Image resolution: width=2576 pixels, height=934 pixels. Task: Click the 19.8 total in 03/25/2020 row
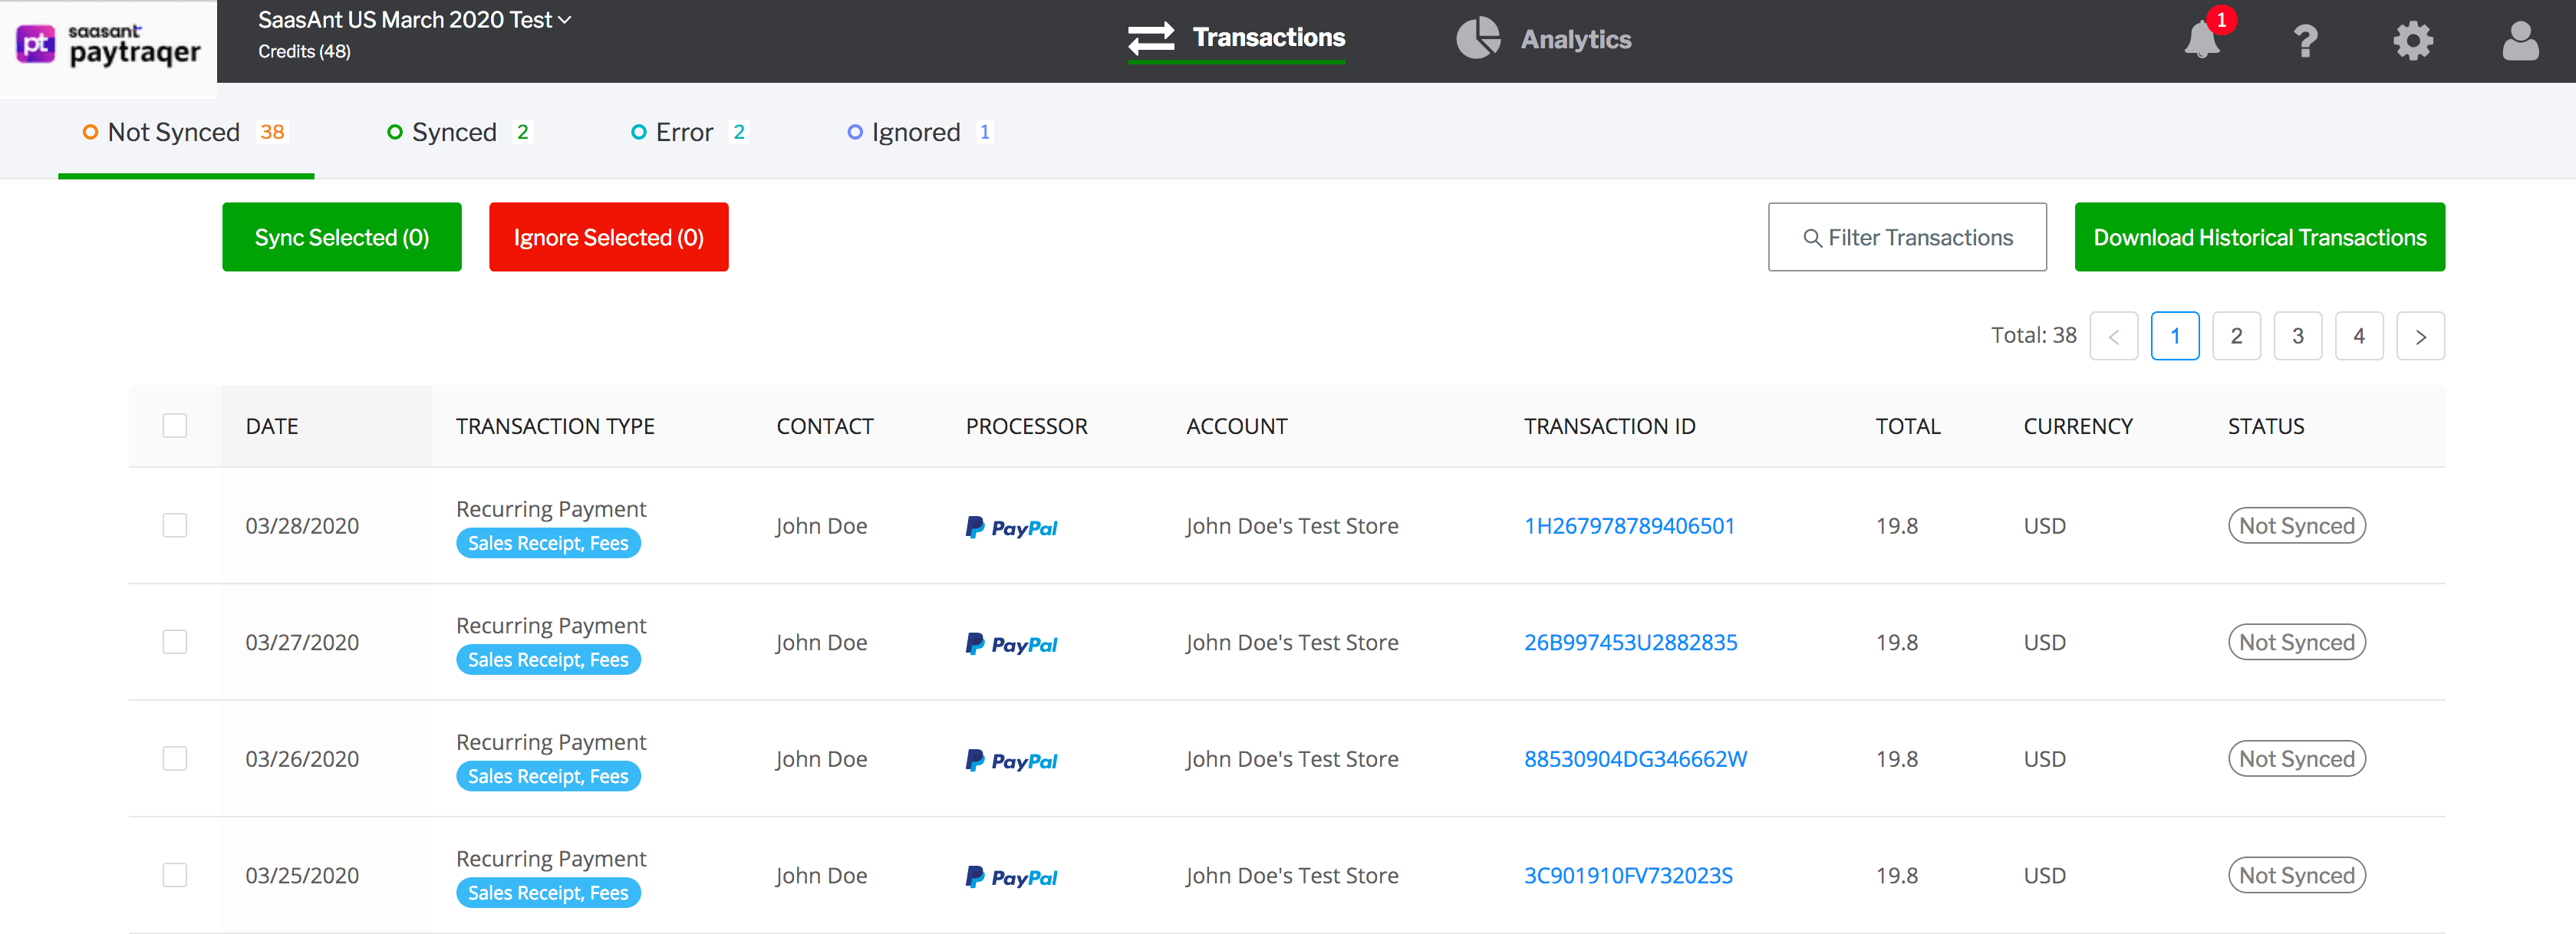tap(1896, 875)
